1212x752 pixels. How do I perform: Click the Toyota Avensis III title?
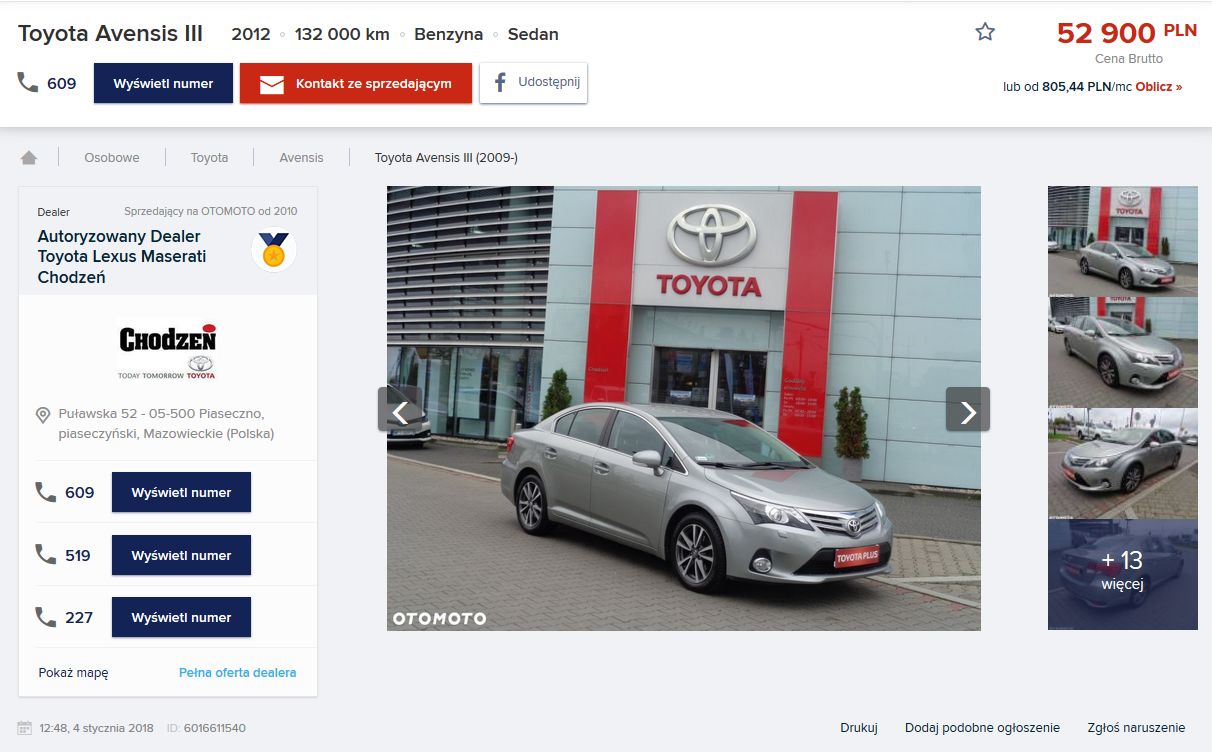tap(110, 34)
